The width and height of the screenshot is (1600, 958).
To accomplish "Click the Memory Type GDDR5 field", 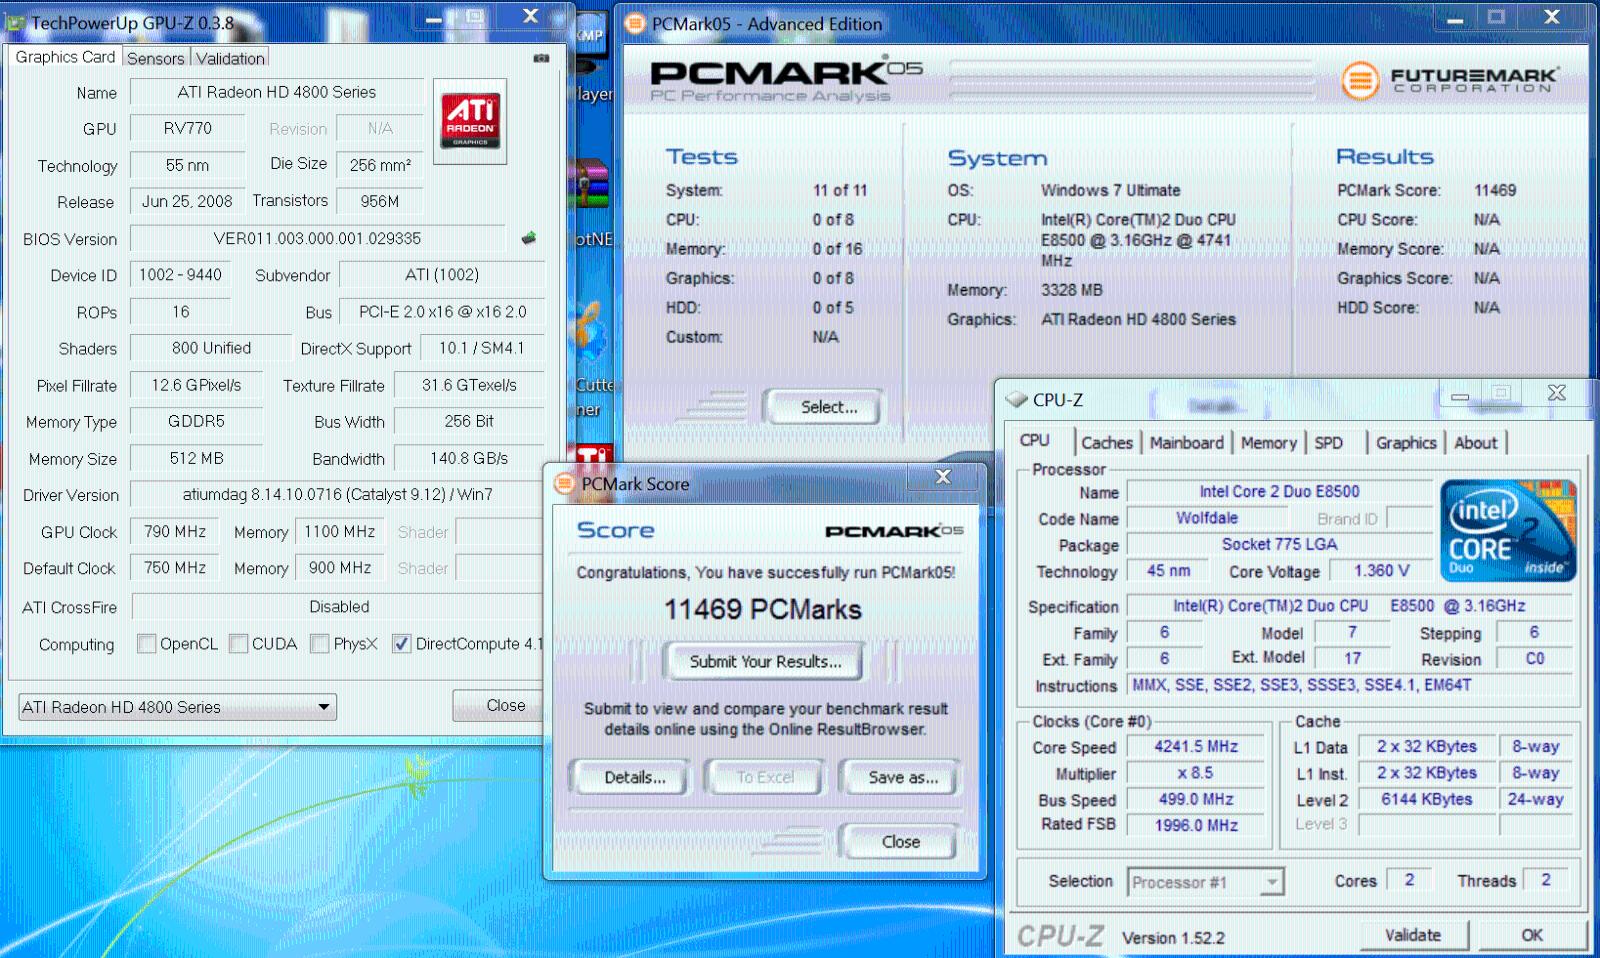I will pyautogui.click(x=196, y=421).
